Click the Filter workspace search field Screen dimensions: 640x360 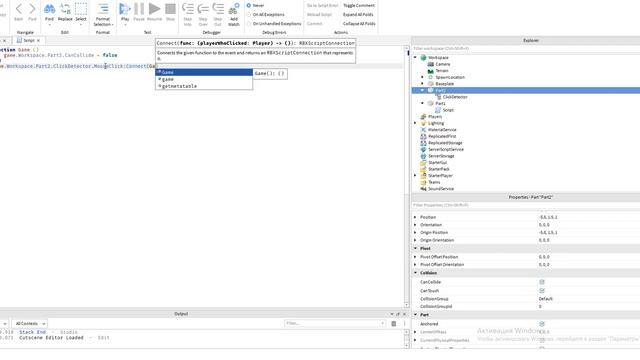[x=525, y=49]
